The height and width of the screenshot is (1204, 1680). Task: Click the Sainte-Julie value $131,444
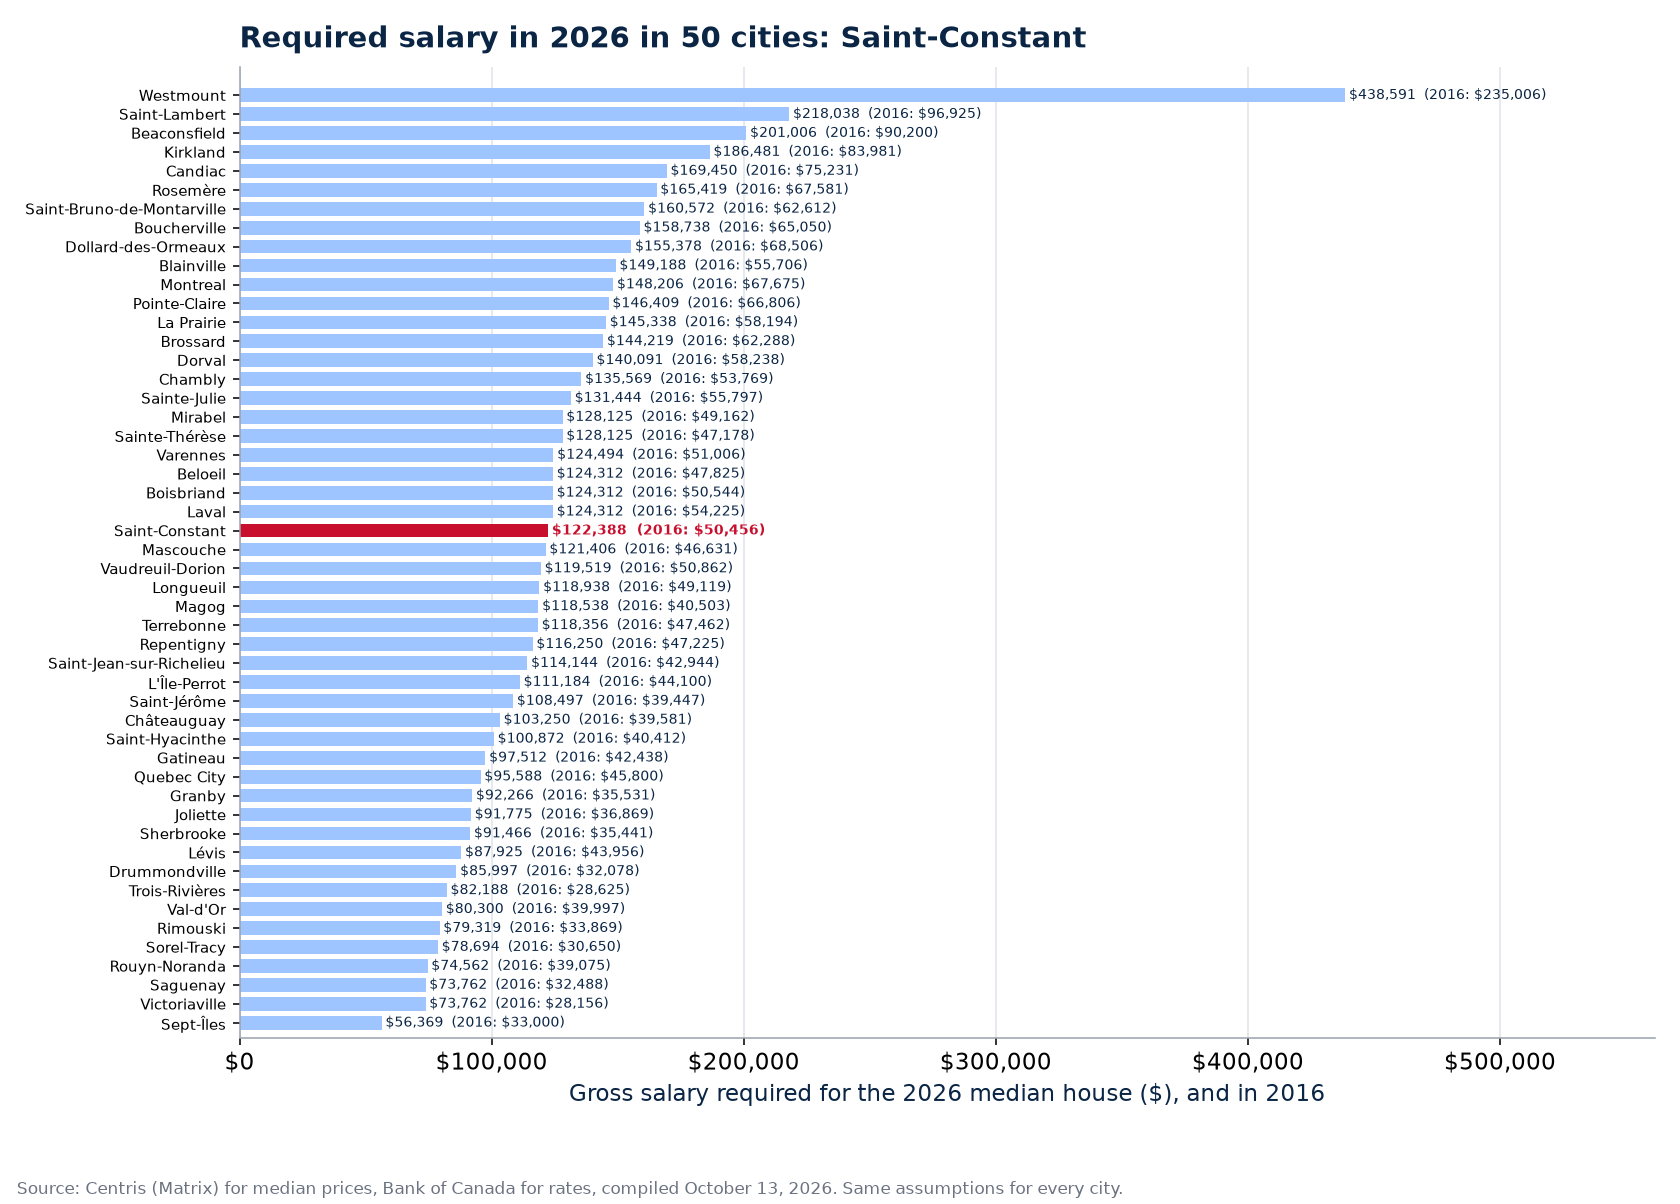pyautogui.click(x=669, y=398)
